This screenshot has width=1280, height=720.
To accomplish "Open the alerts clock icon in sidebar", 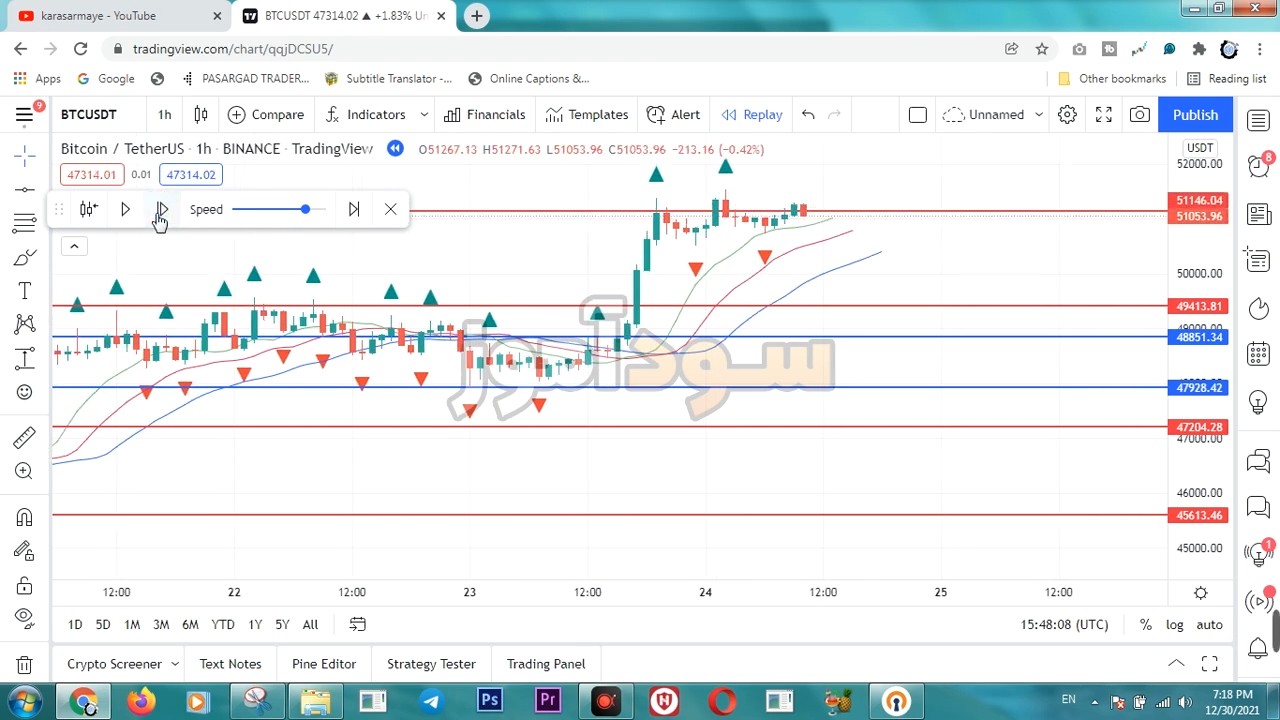I will [1258, 166].
